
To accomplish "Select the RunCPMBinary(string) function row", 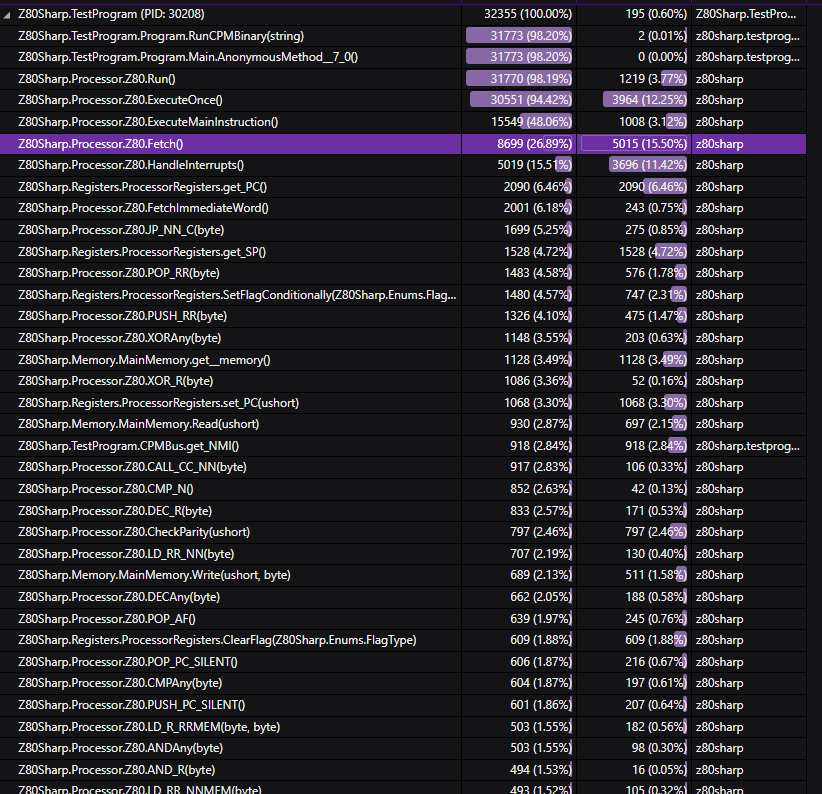I will [403, 36].
